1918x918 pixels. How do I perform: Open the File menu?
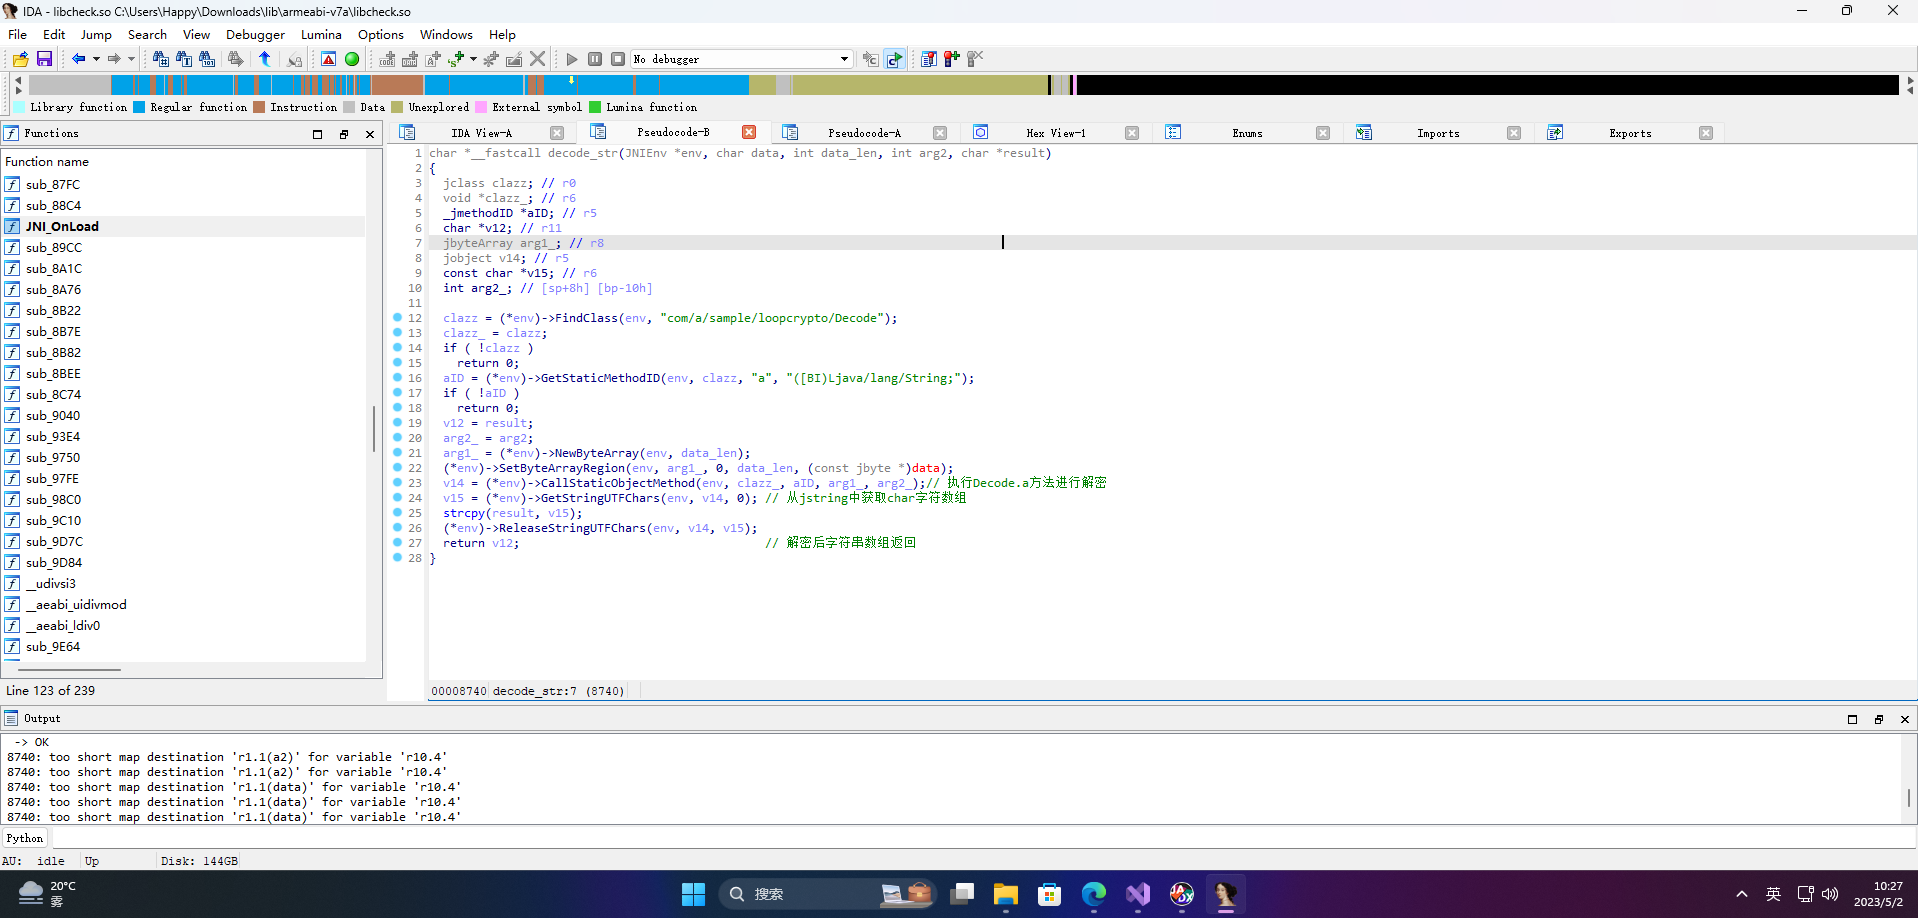(18, 34)
